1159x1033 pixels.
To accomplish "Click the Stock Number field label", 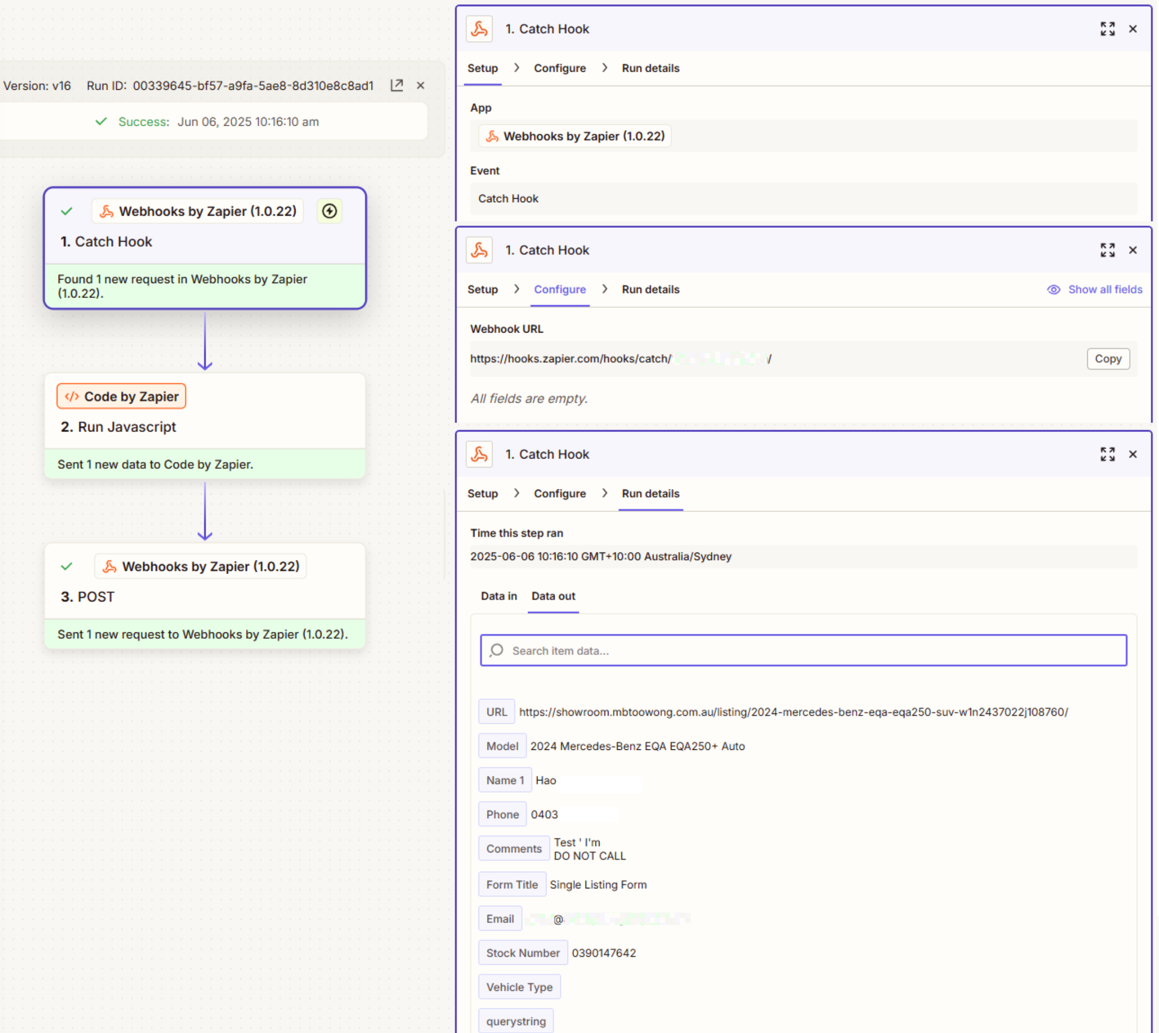I will 523,953.
